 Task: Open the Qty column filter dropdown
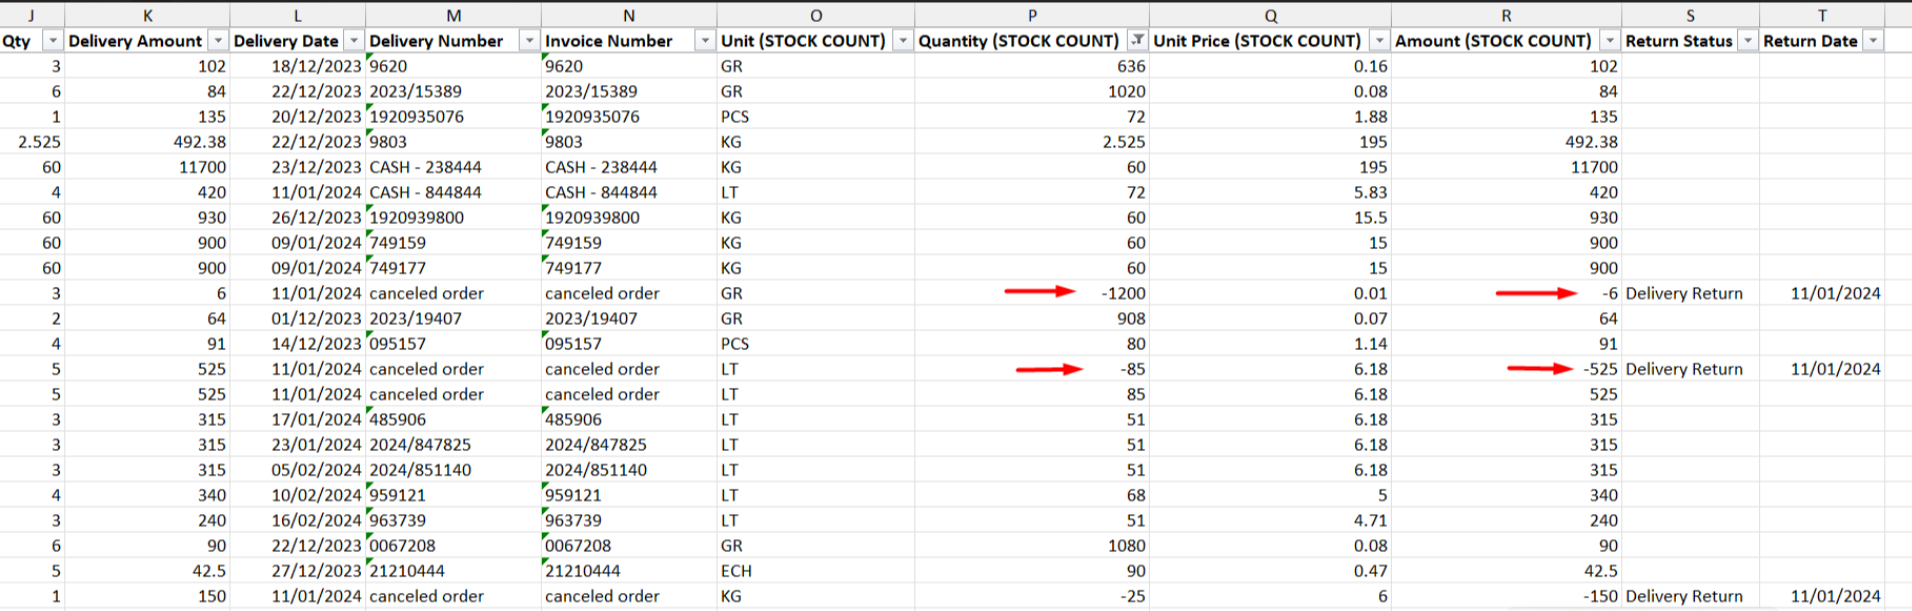[52, 41]
